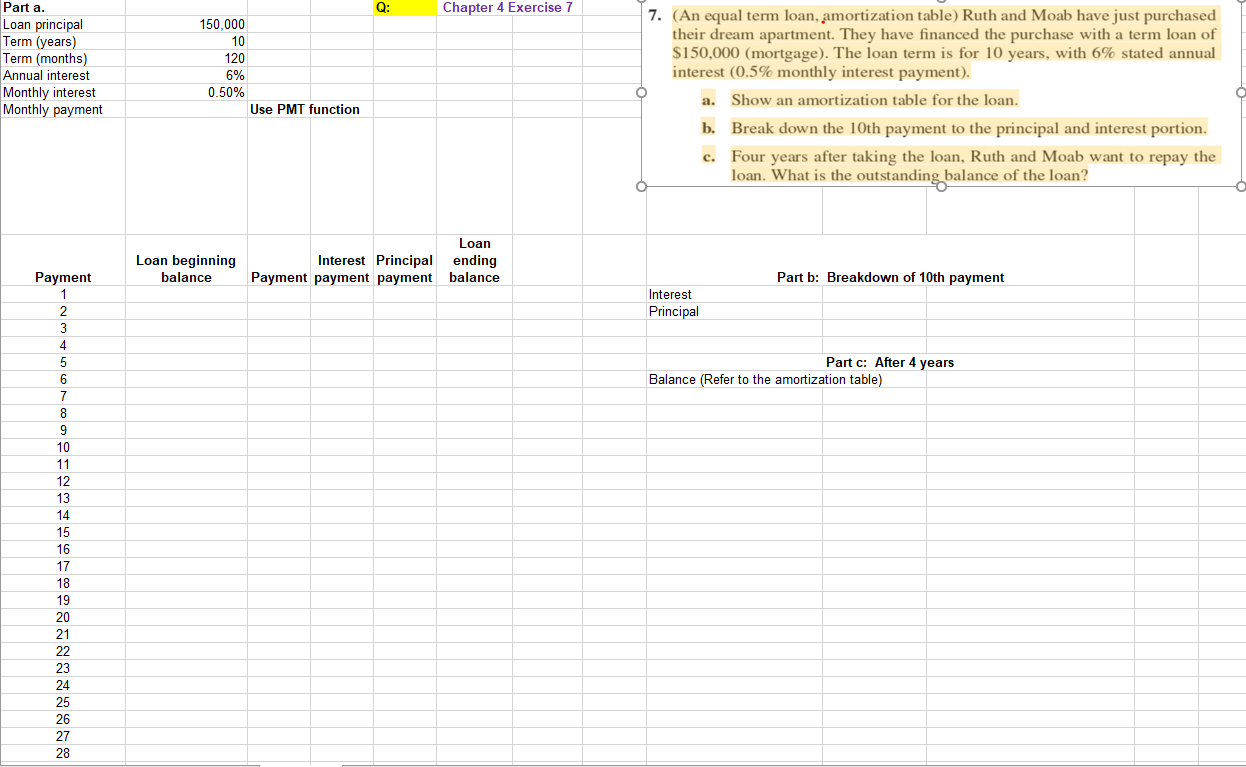The width and height of the screenshot is (1246, 767).
Task: Click Part b: Breakdown of 10th payment heading
Action: (x=915, y=277)
